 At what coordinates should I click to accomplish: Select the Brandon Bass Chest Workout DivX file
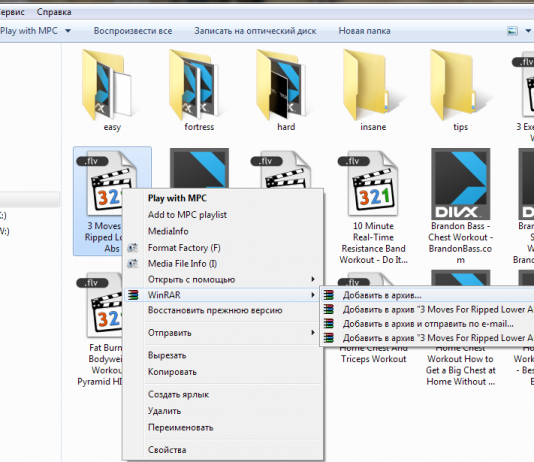click(x=460, y=207)
